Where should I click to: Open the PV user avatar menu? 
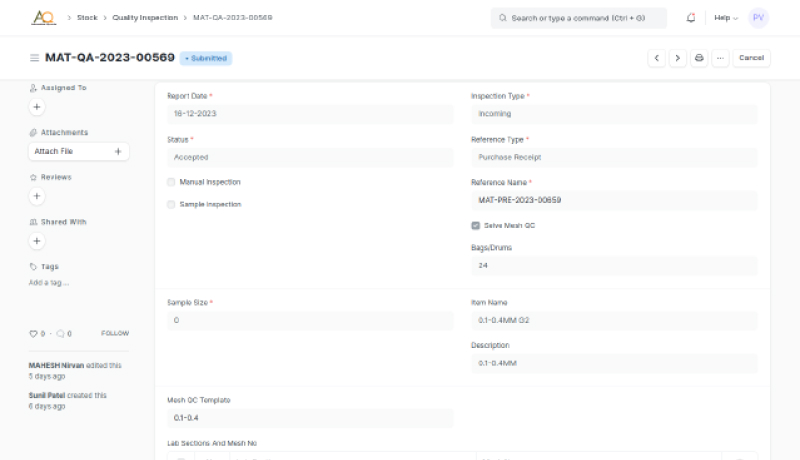pos(758,18)
